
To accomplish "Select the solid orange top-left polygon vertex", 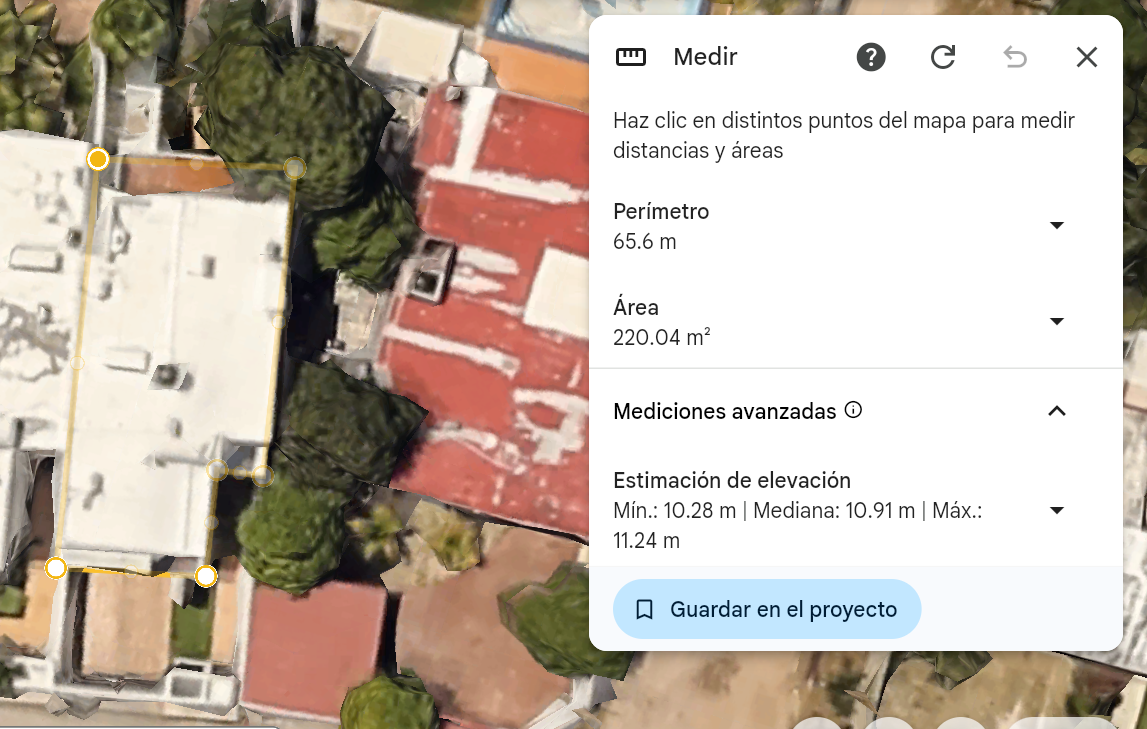I will click(x=98, y=159).
